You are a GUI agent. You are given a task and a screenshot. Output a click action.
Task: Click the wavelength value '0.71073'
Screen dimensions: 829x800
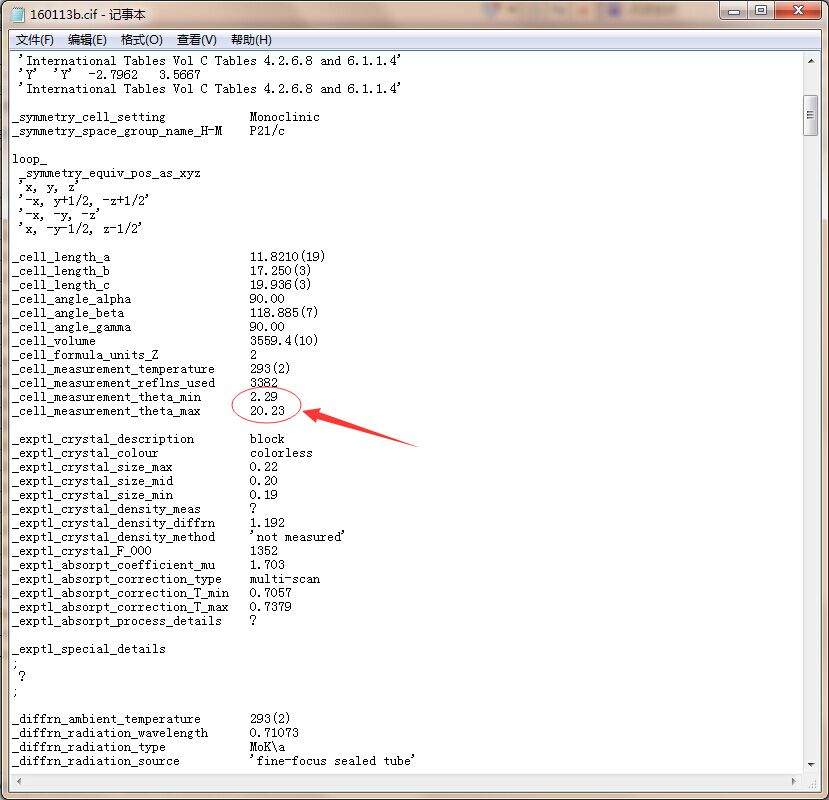click(x=274, y=733)
